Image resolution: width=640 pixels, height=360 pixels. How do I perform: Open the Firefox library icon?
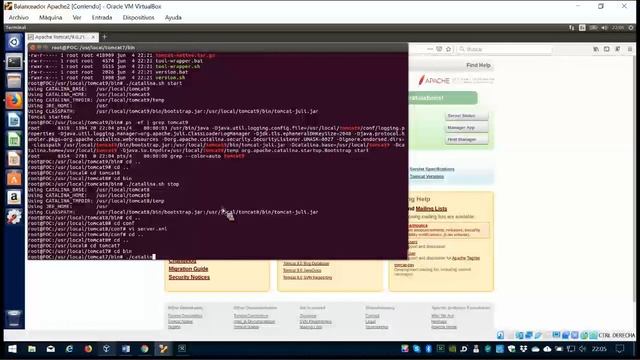tap(596, 49)
